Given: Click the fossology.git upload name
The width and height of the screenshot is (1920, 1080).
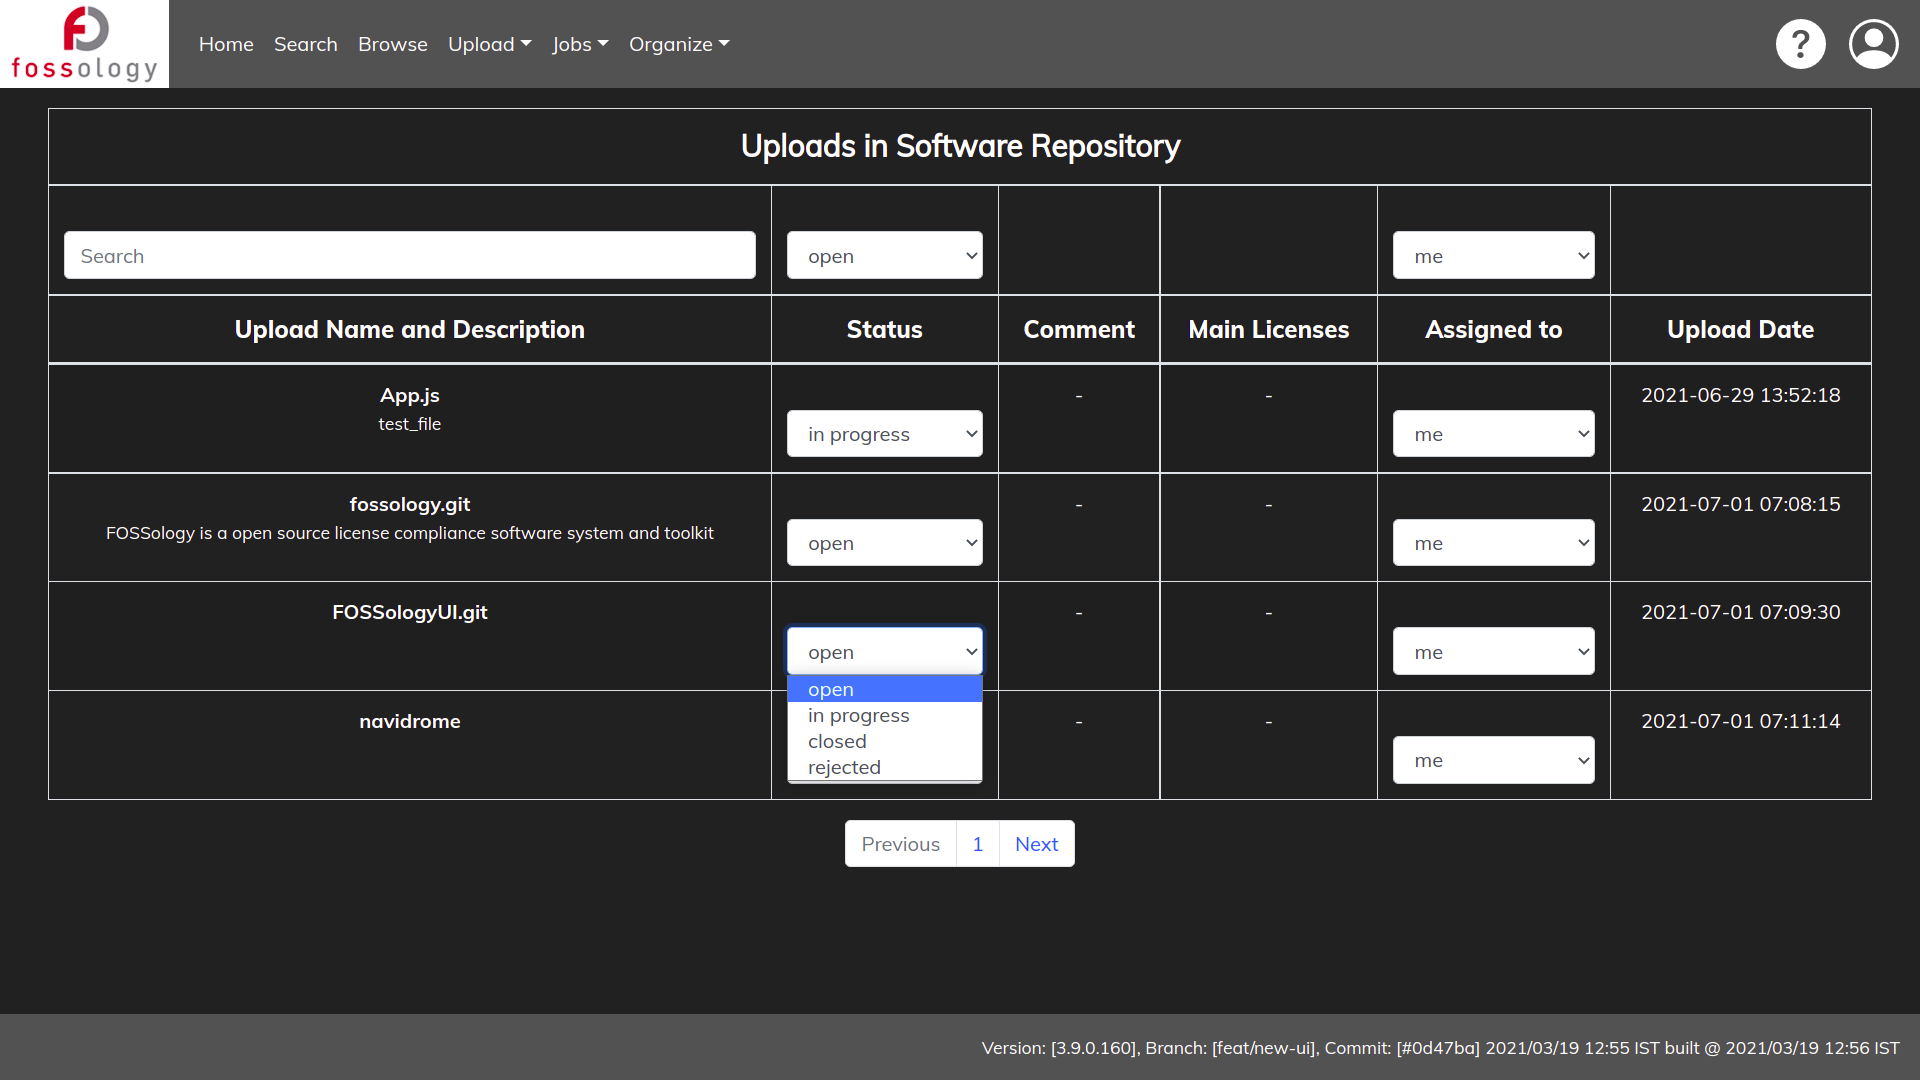Looking at the screenshot, I should [x=410, y=504].
